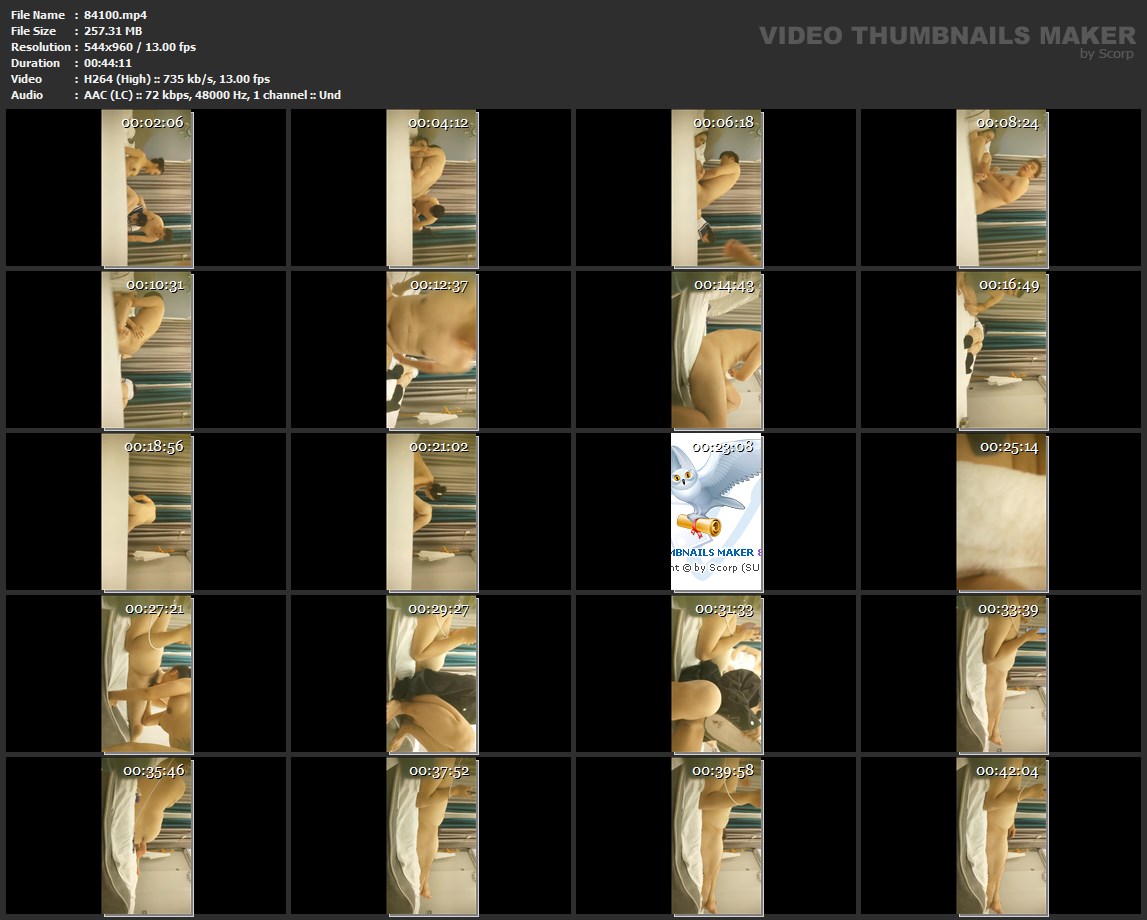The width and height of the screenshot is (1147, 920).
Task: Click the frame with timestamp 00:37:52
Action: 432,837
